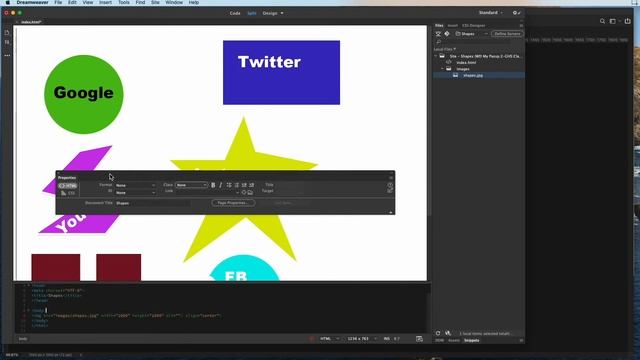Open the Edit menu

point(72,2)
